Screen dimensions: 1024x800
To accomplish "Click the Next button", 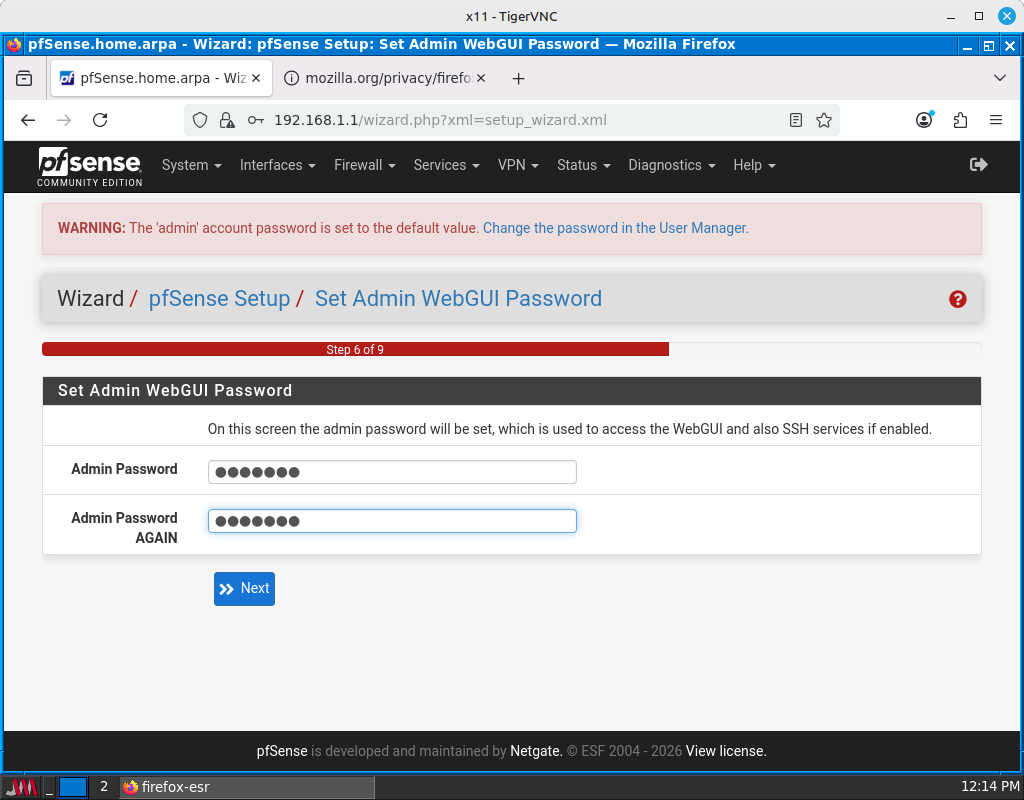I will [244, 589].
